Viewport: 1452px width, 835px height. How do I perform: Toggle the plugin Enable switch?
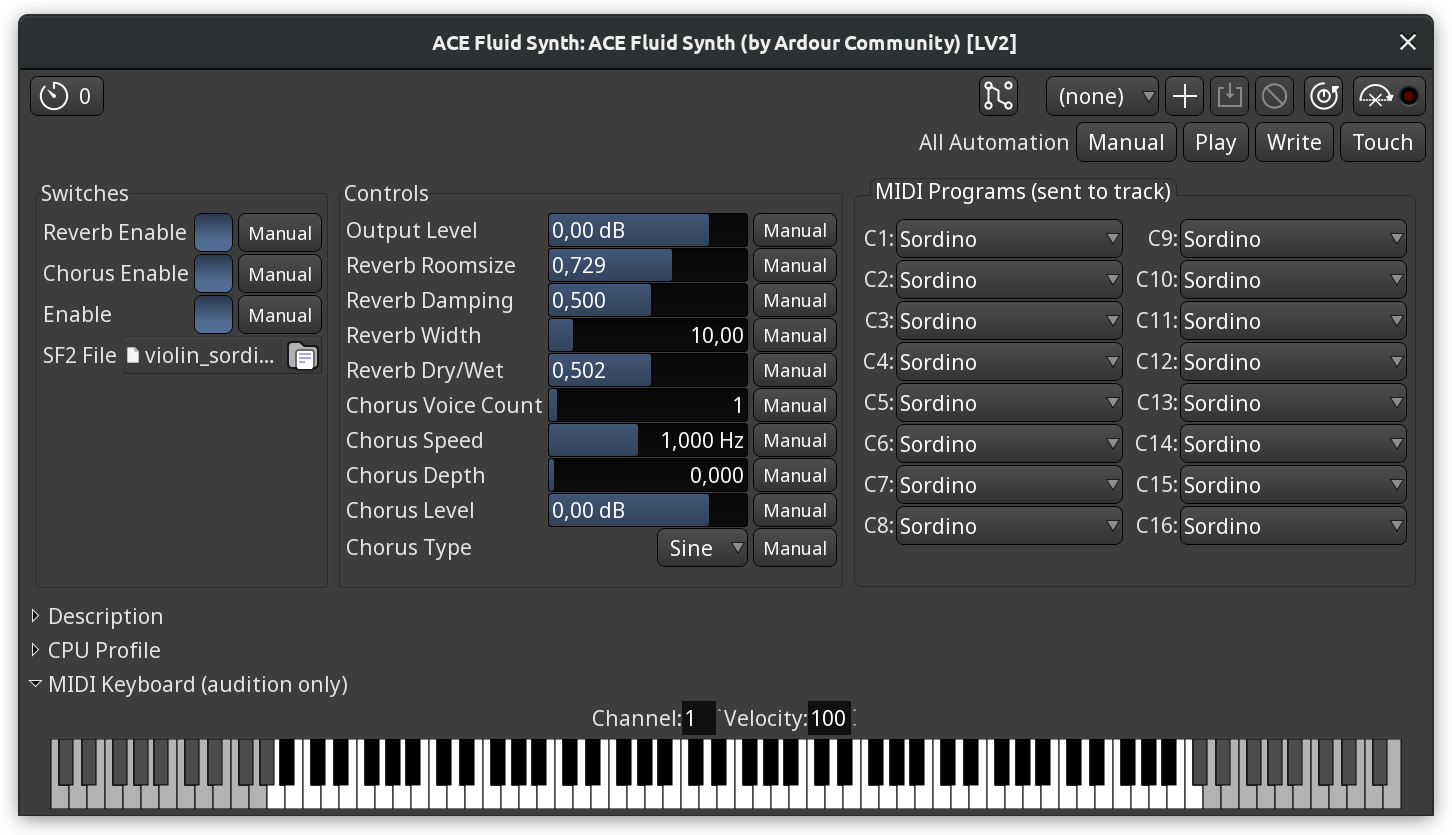(213, 315)
